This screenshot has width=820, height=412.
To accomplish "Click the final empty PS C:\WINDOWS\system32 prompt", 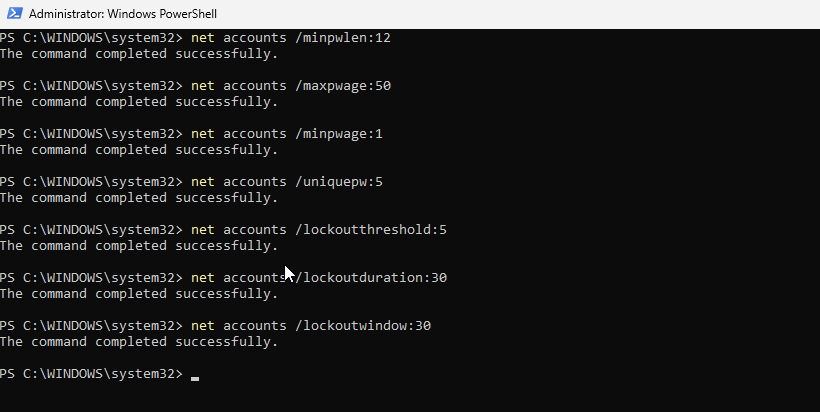I will [x=92, y=373].
